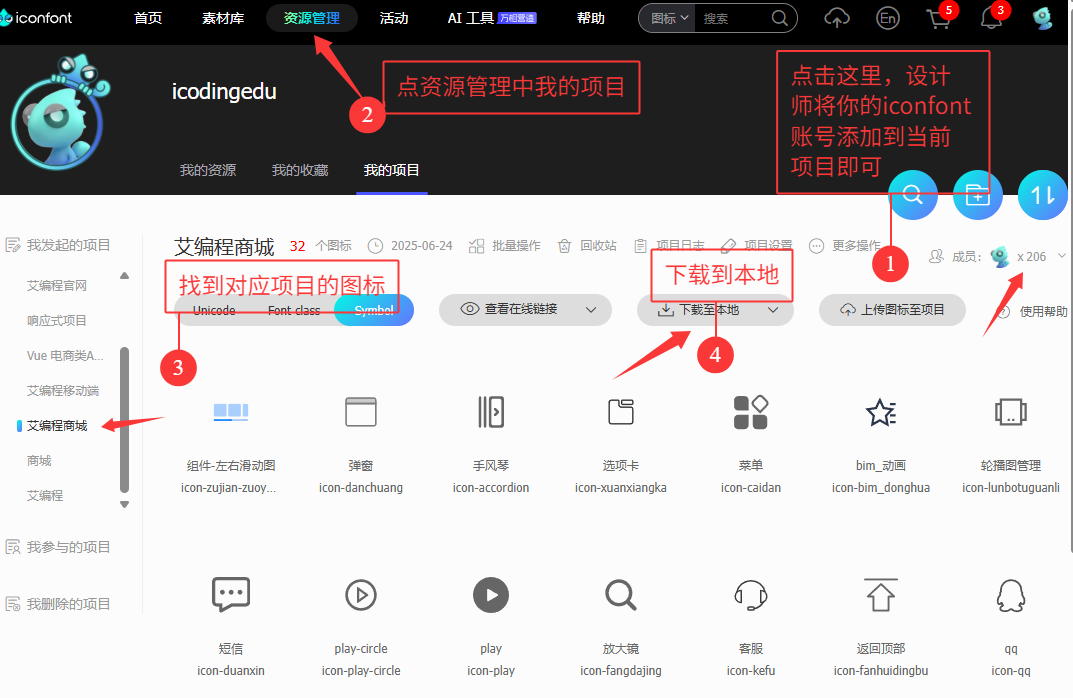Screen dimensions: 1073x698
Task: Select the icon-accordion icon
Action: 491,412
